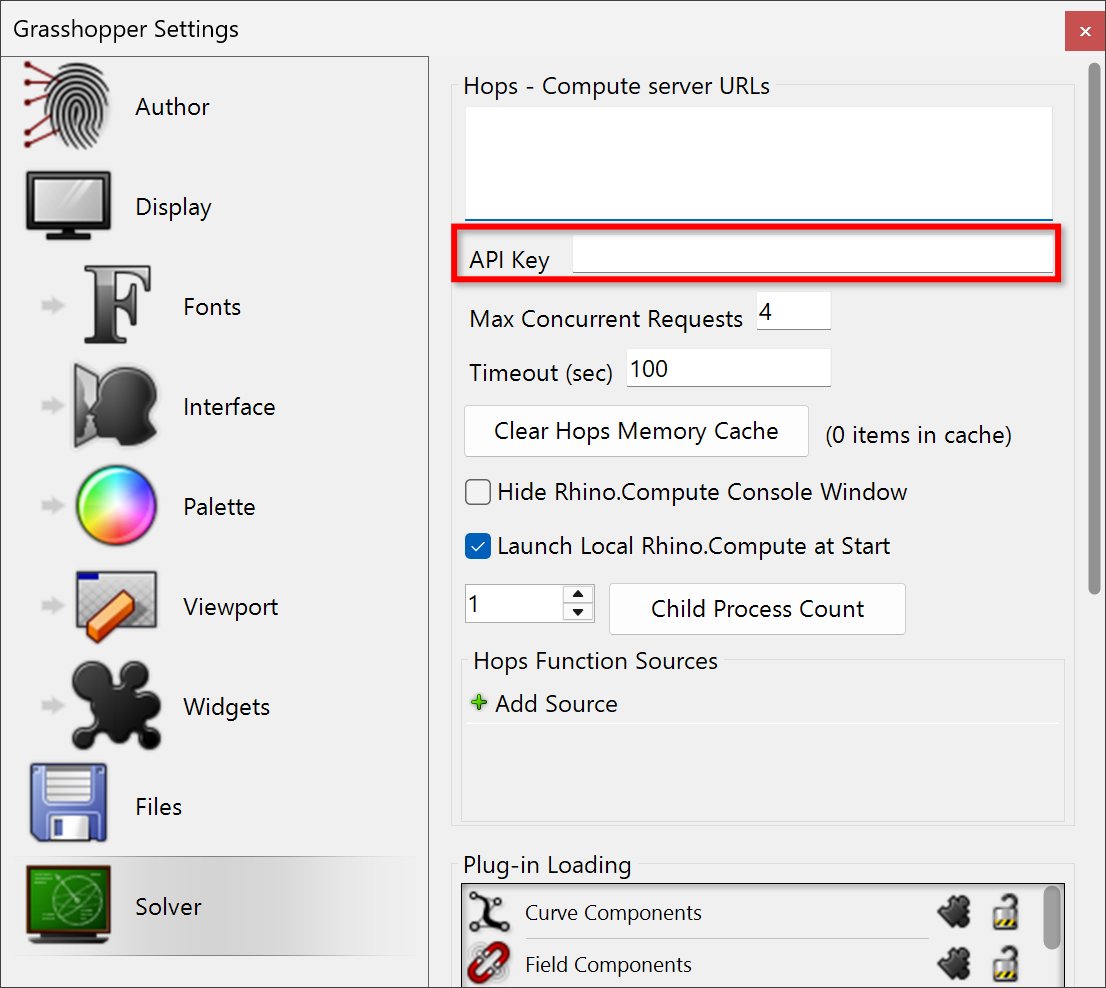This screenshot has height=988, width=1106.
Task: Open the Widgets splat icon
Action: coord(116,707)
